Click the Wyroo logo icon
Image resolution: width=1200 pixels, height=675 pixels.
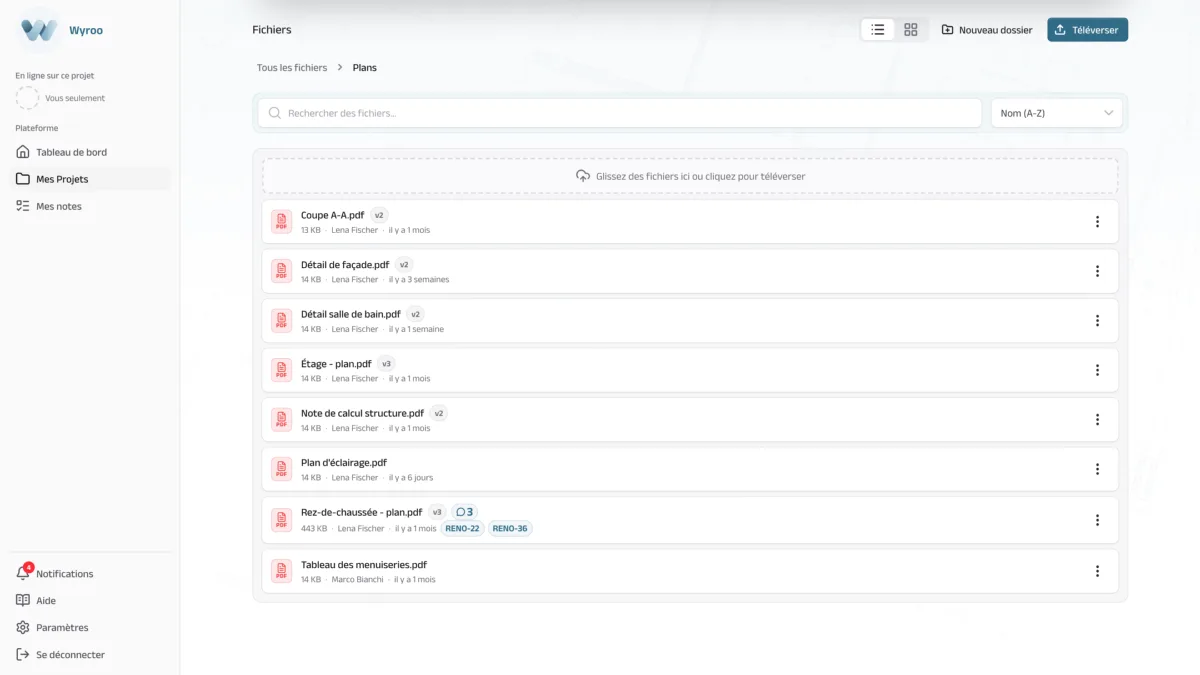[x=39, y=30]
